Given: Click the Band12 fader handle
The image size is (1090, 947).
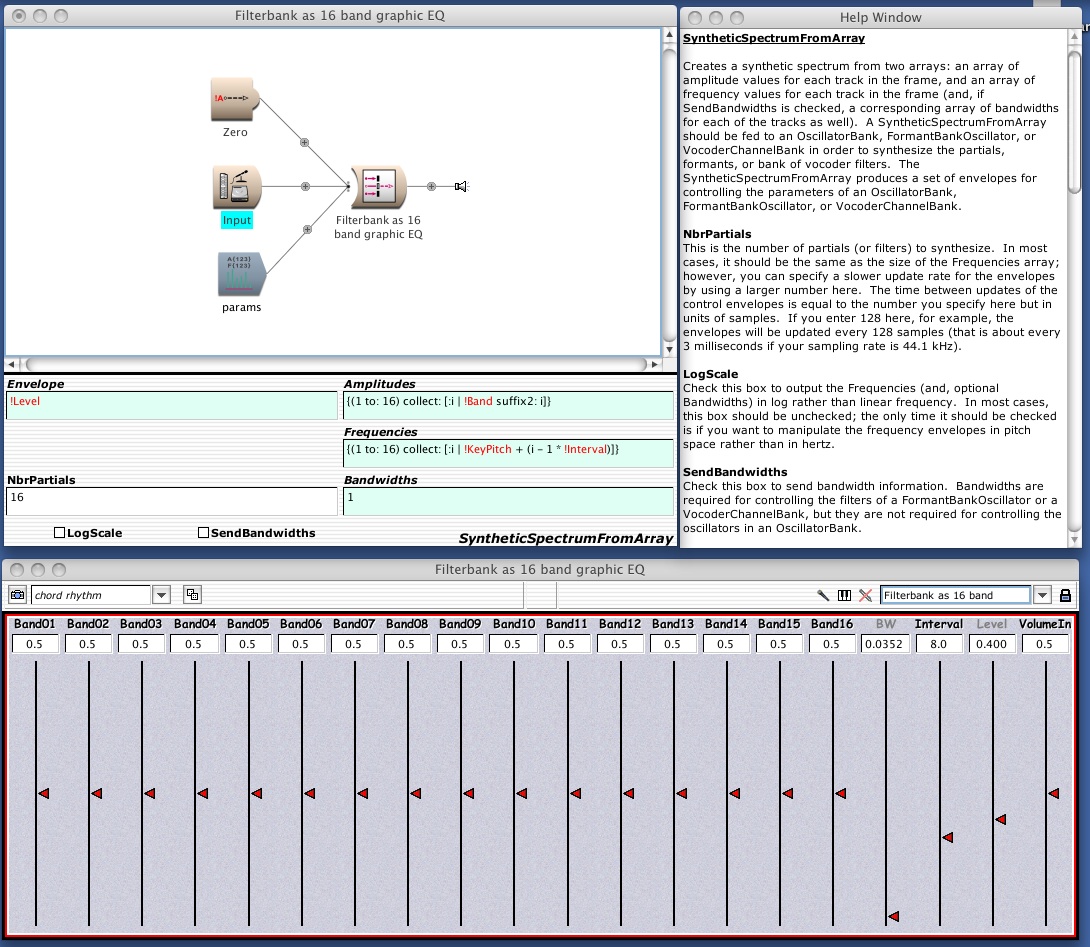Looking at the screenshot, I should pyautogui.click(x=628, y=793).
